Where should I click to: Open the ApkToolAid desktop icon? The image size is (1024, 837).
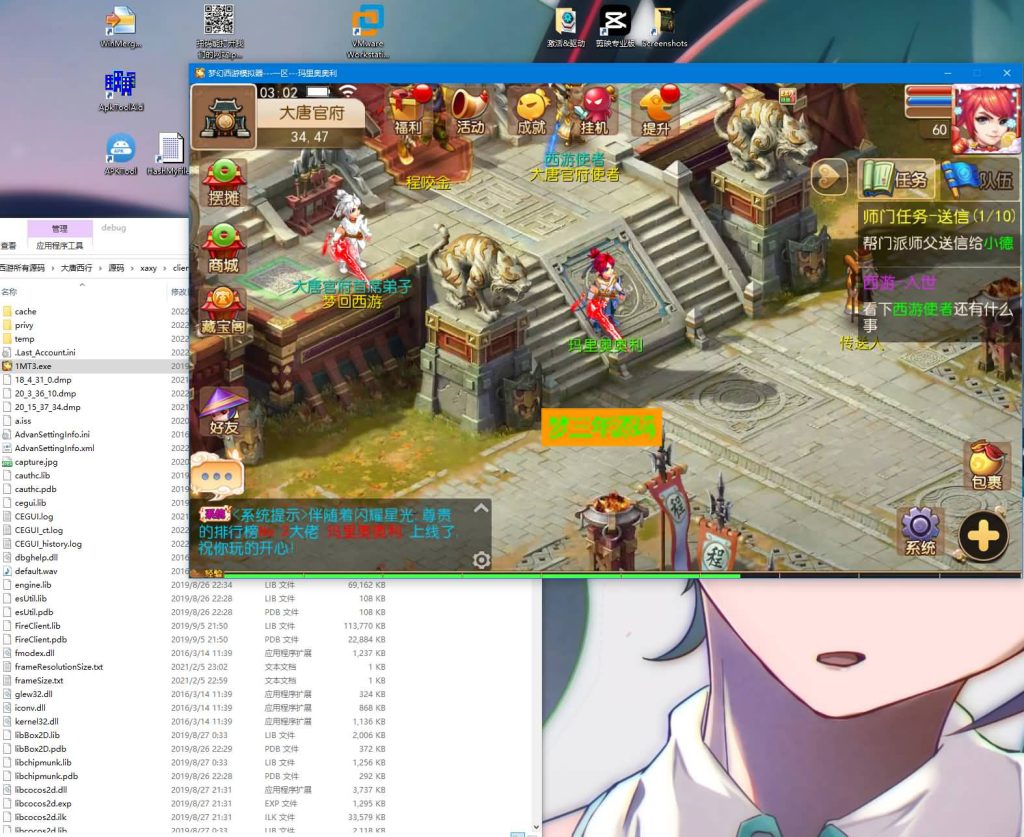121,90
